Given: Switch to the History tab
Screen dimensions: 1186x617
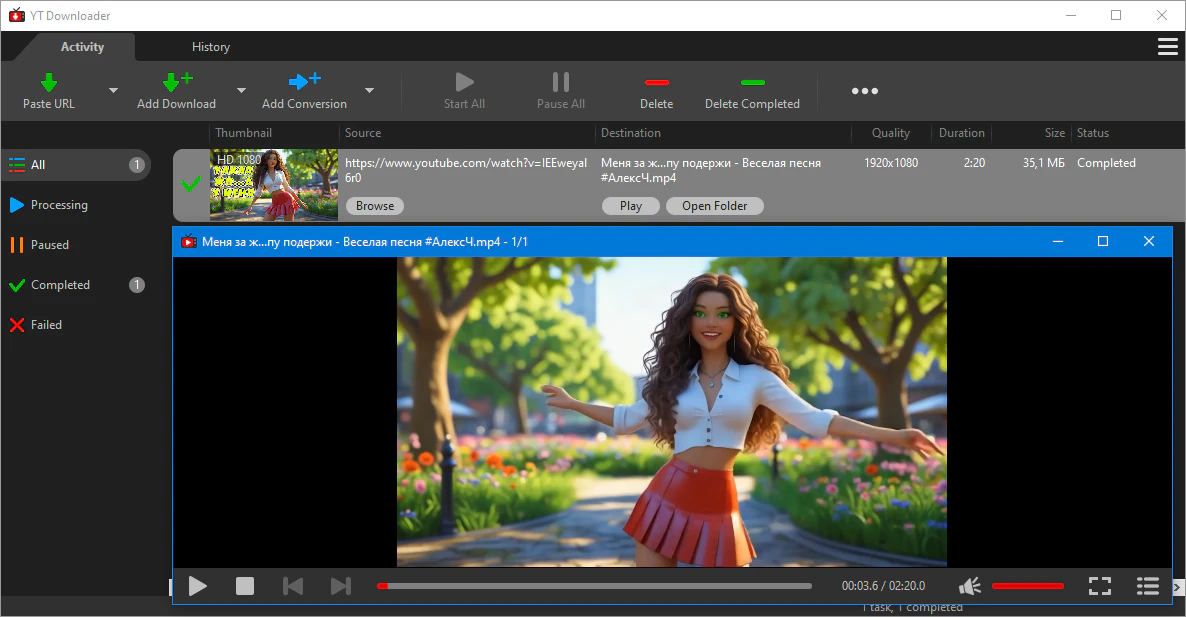Looking at the screenshot, I should click(x=211, y=47).
